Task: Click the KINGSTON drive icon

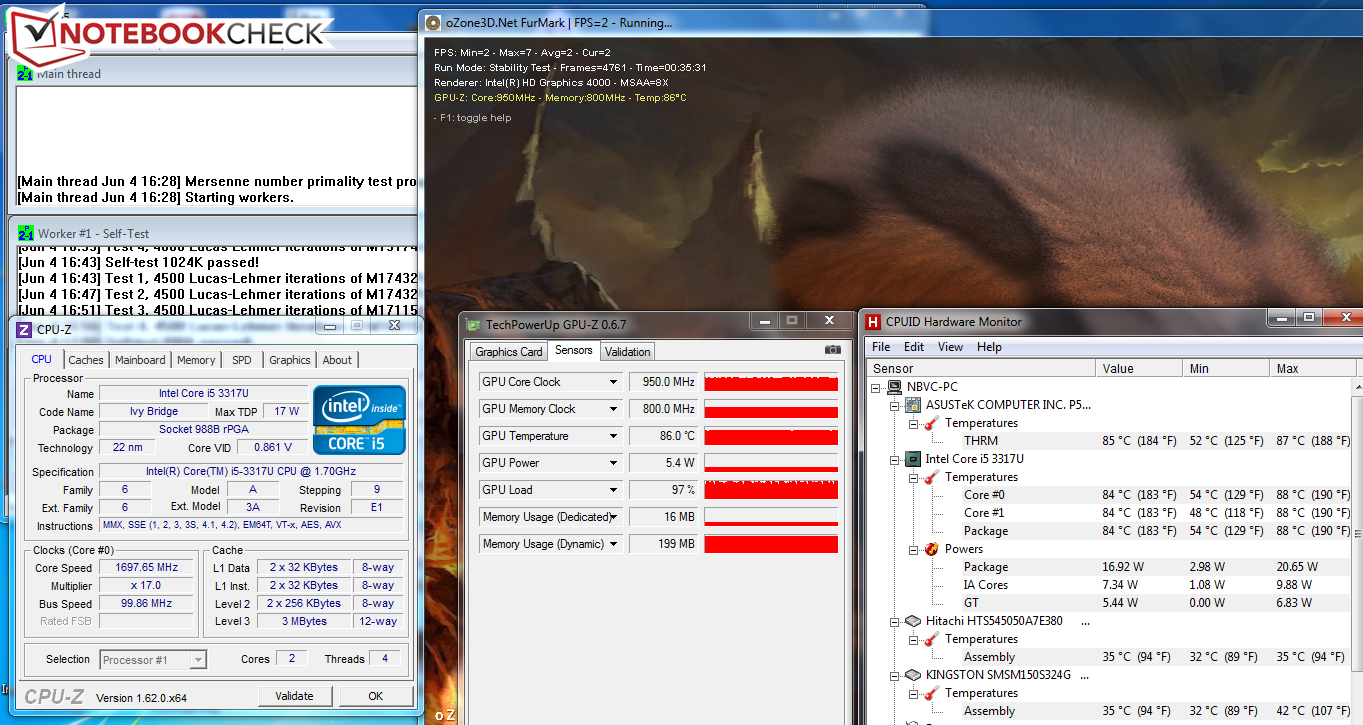Action: (x=913, y=675)
